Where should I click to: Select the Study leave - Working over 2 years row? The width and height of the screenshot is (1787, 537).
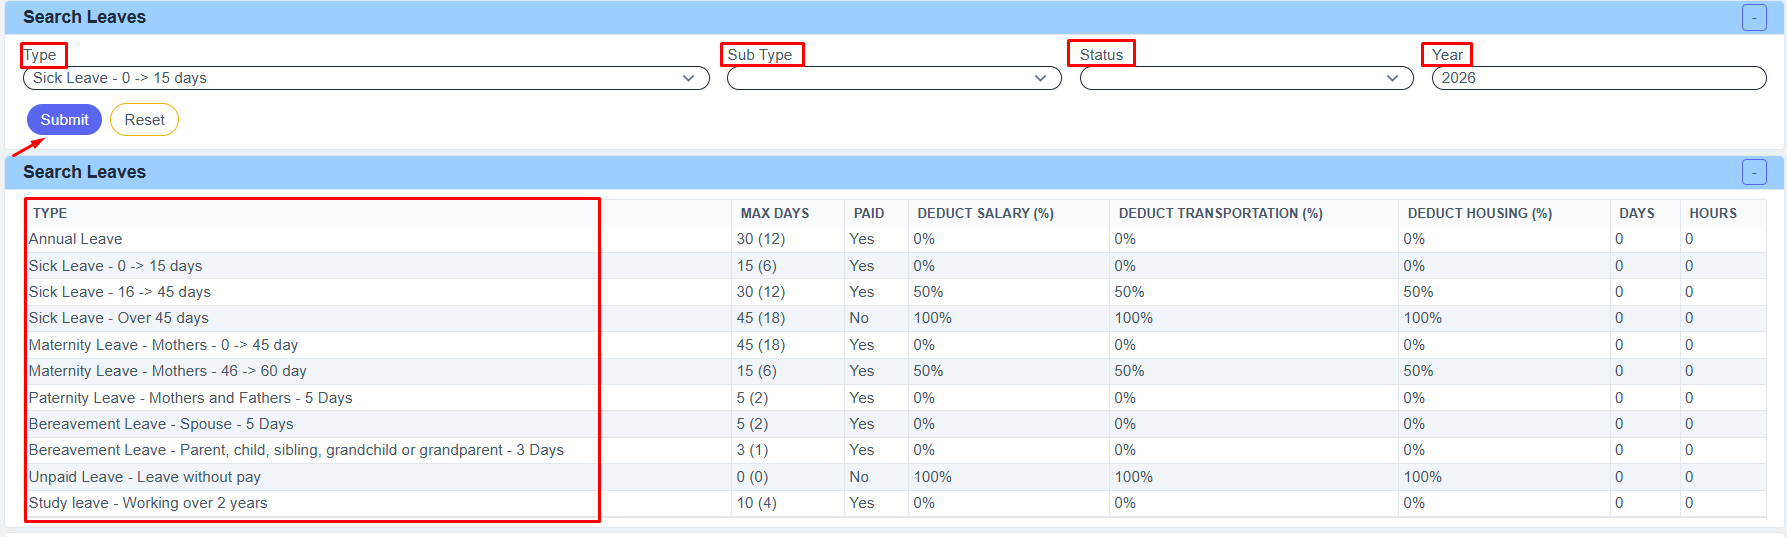[895, 503]
